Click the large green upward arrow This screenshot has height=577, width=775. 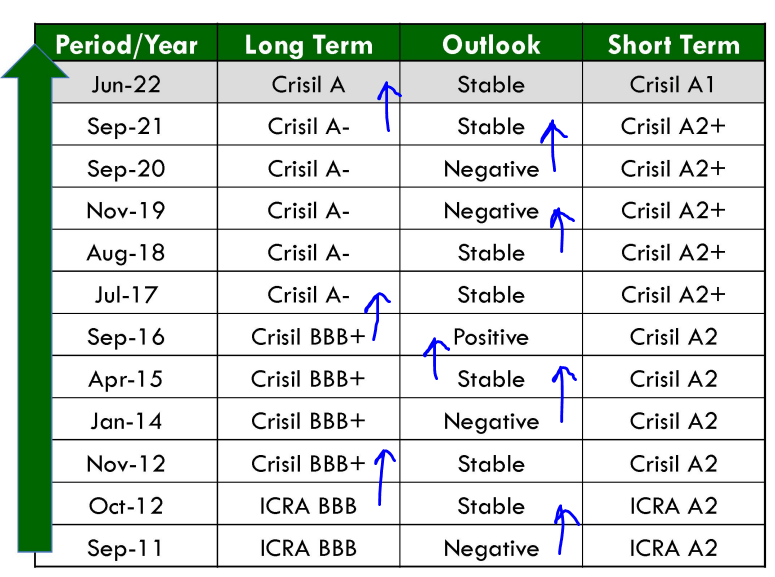tap(36, 300)
